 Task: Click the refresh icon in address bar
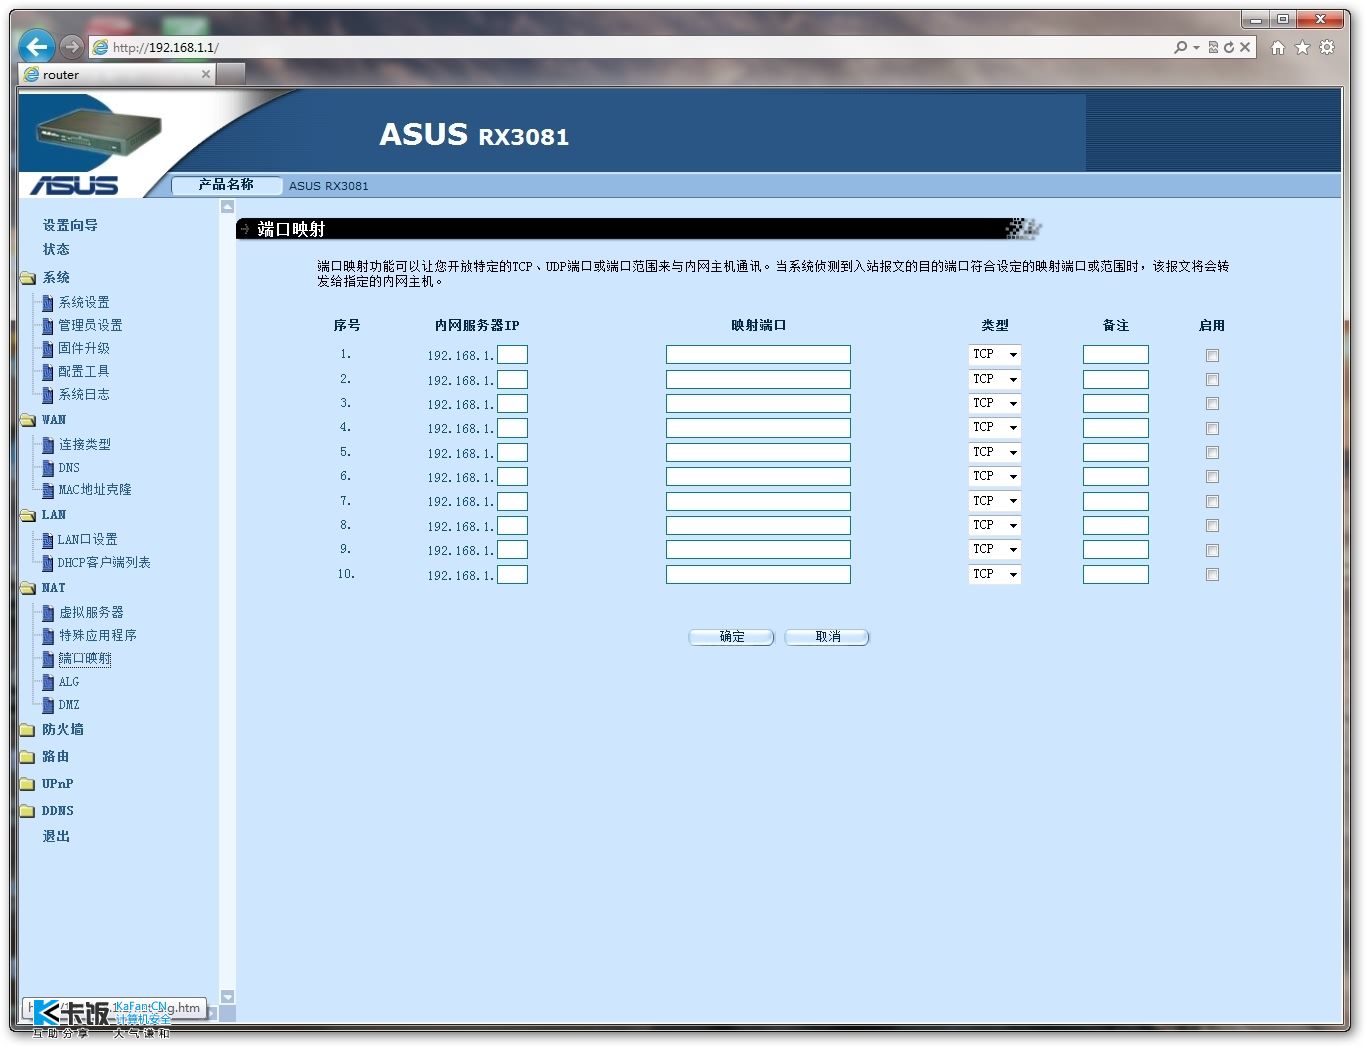[1229, 47]
